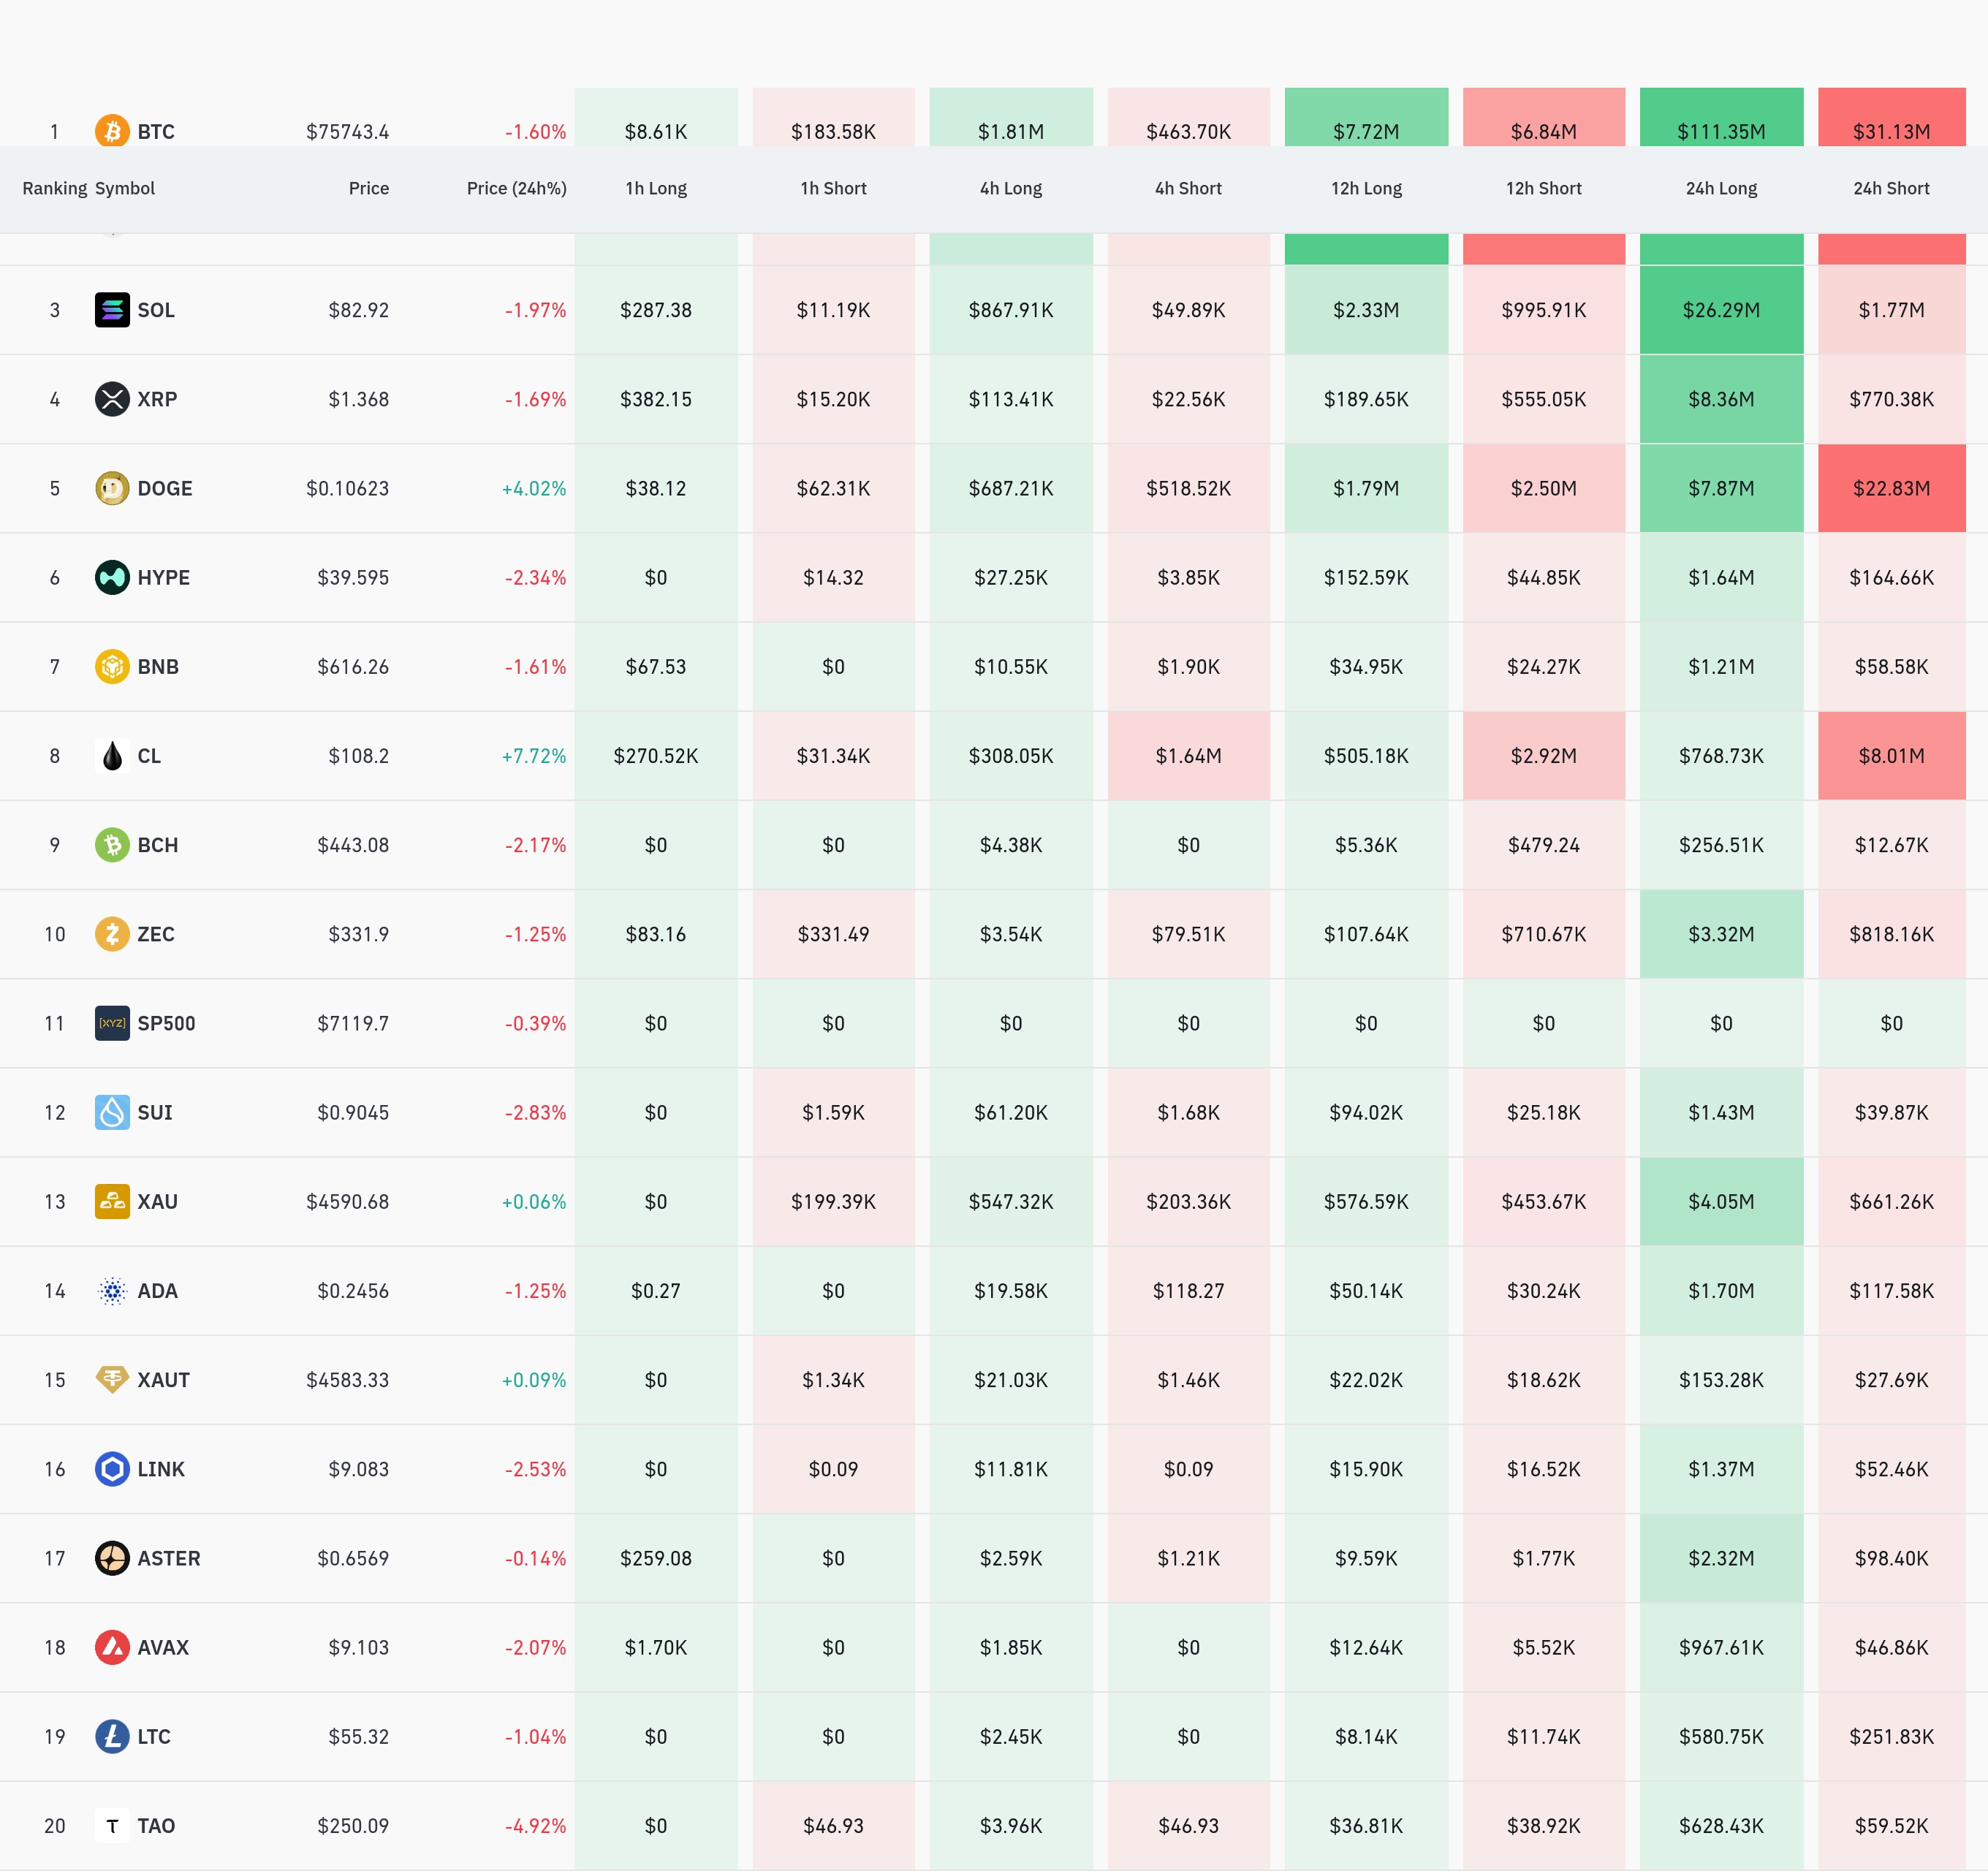
Task: Open the XAUT symbol link
Action: click(163, 1380)
